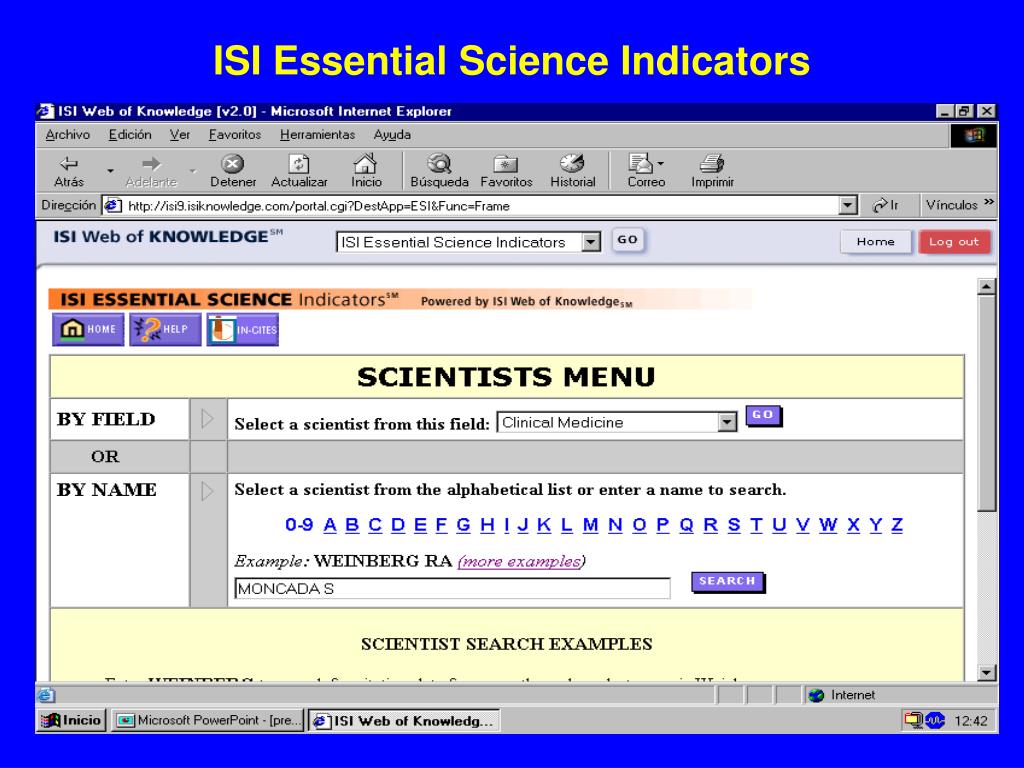Viewport: 1024px width, 768px height.
Task: Click the page scrollbar down arrow
Action: coord(986,672)
